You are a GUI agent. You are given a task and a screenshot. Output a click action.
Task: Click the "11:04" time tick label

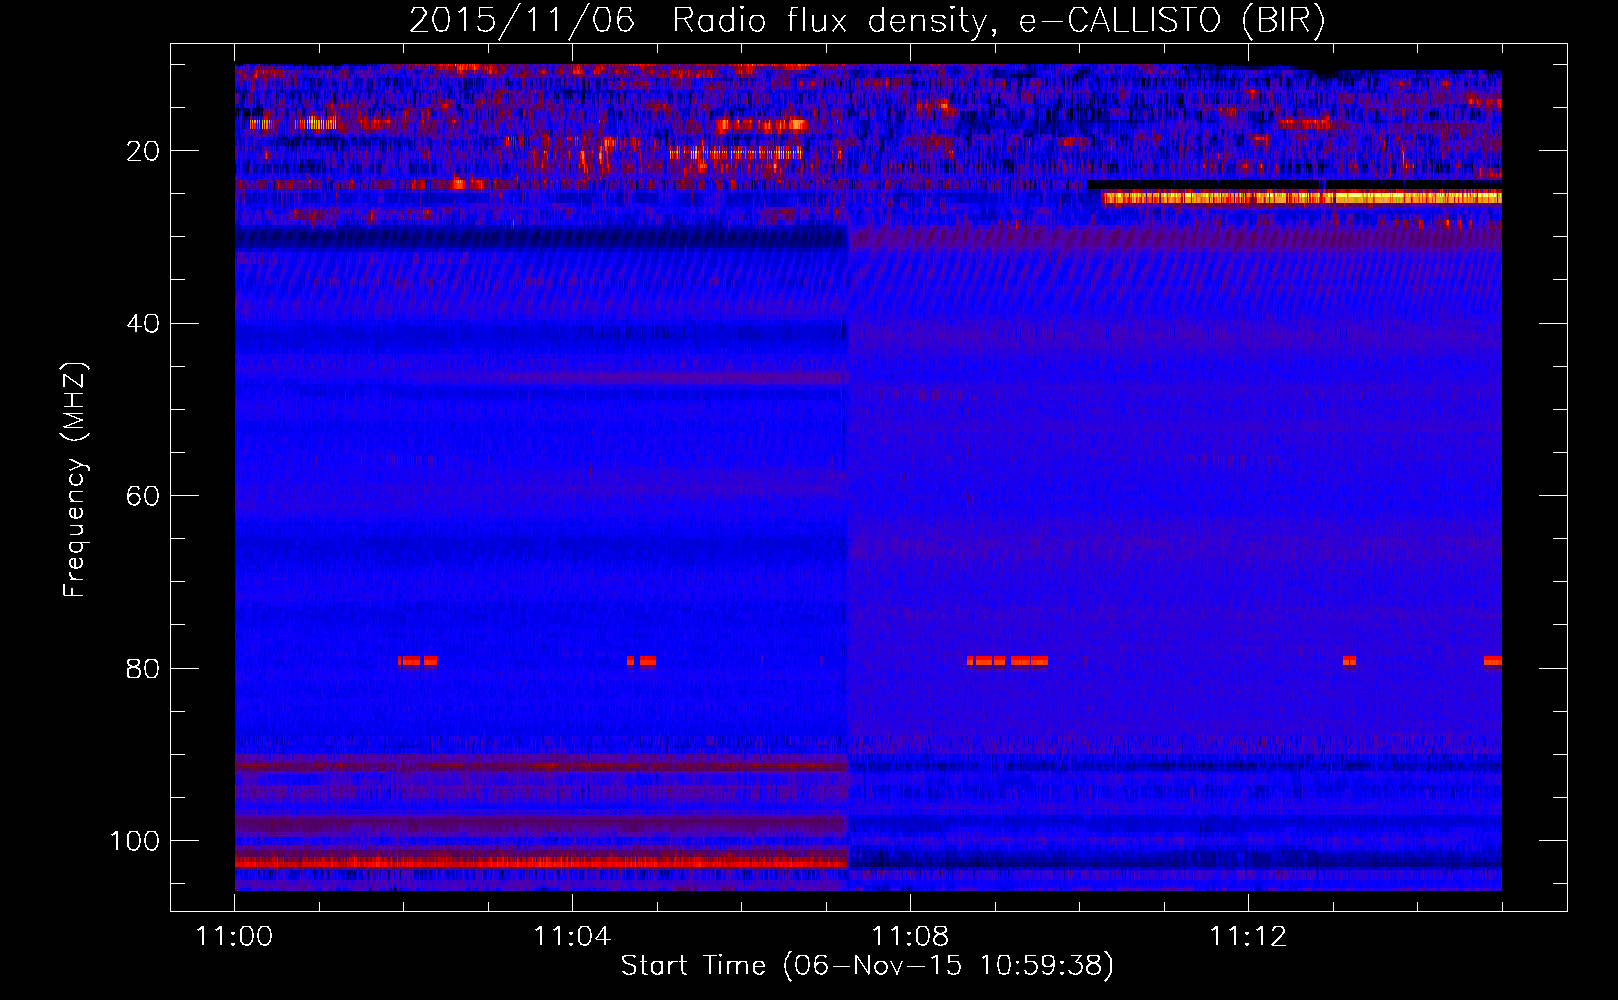[x=572, y=937]
